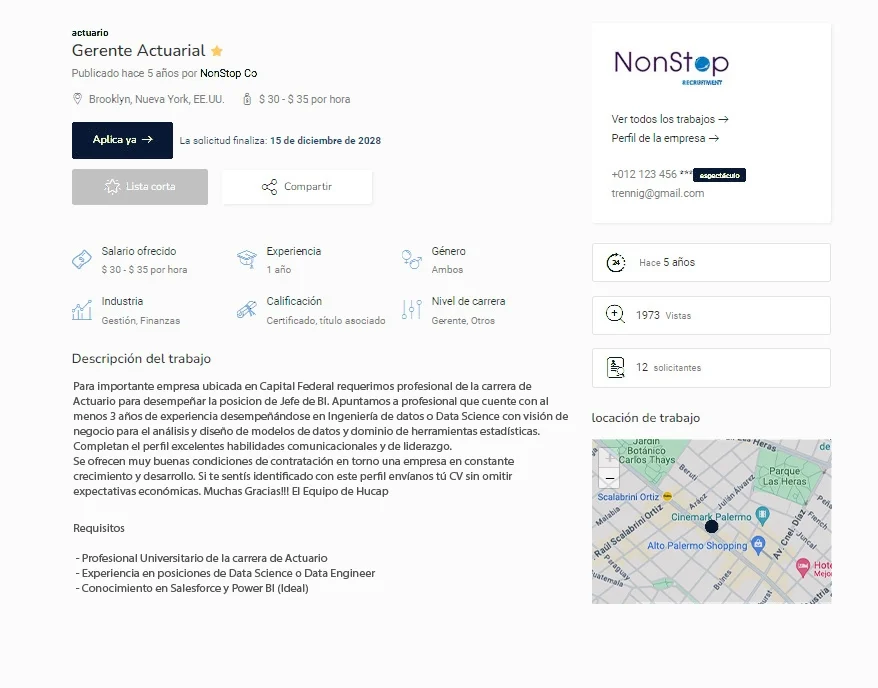This screenshot has height=688, width=878.
Task: Open the NonStop Co publisher link
Action: [228, 73]
